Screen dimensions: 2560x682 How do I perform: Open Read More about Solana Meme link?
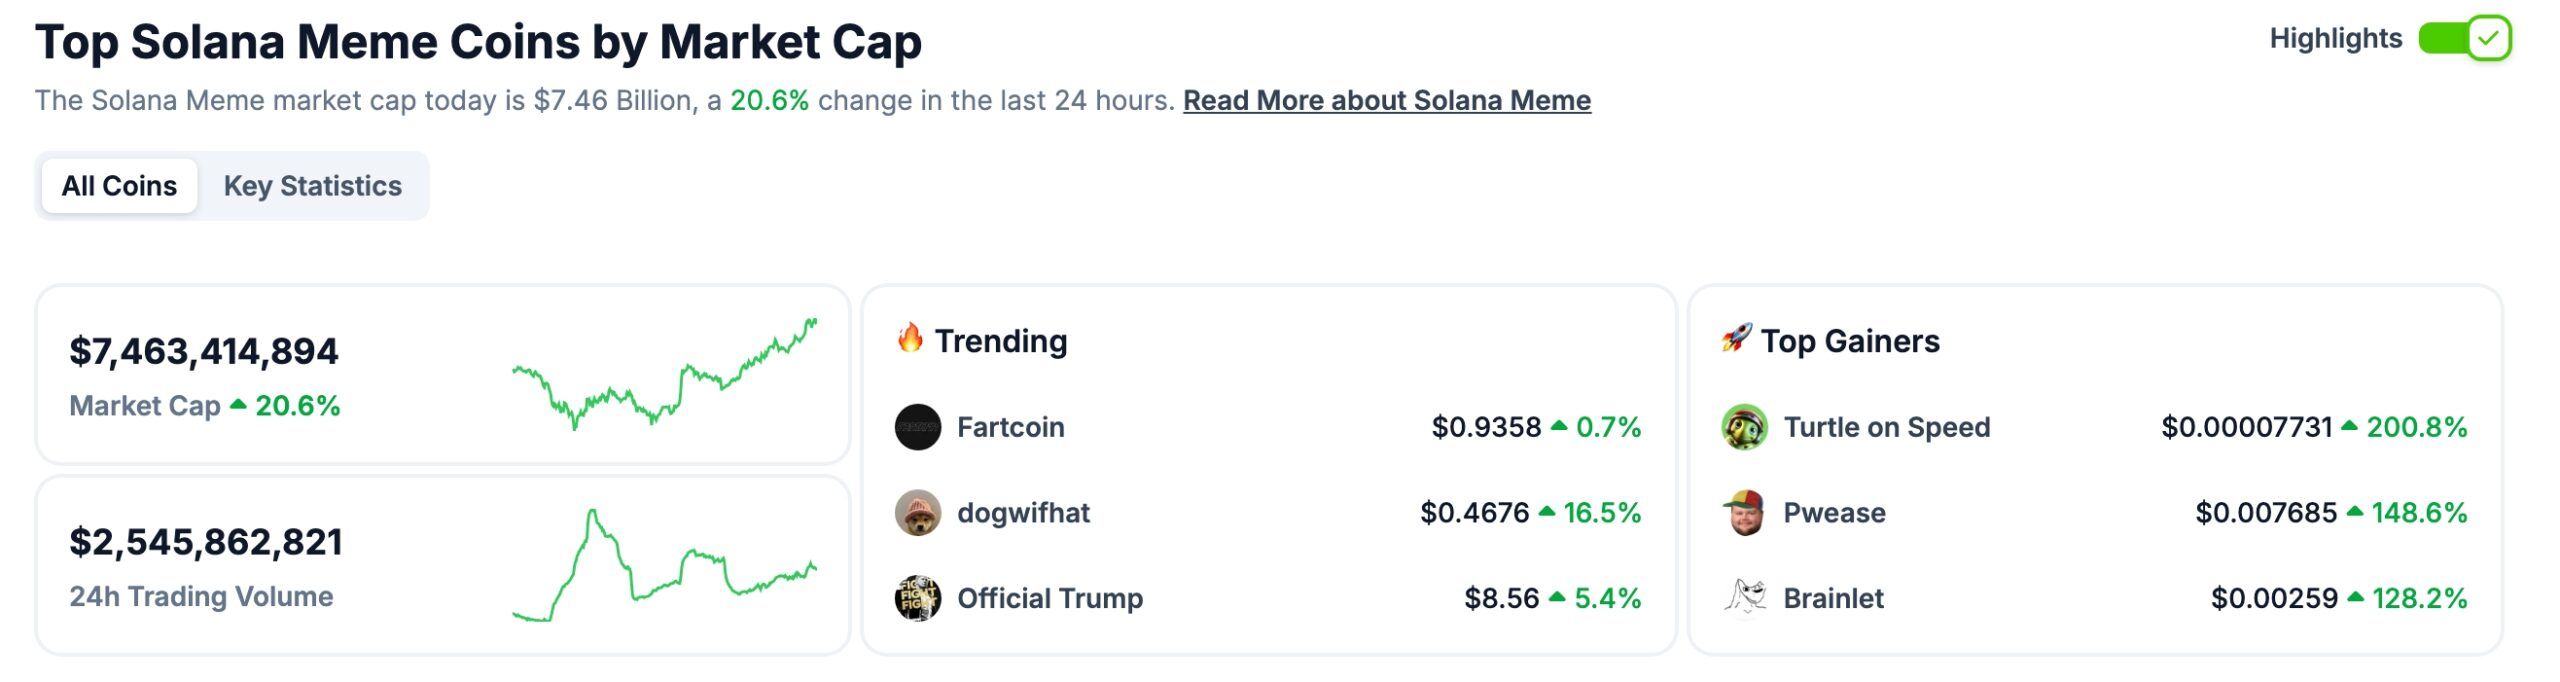(1386, 101)
